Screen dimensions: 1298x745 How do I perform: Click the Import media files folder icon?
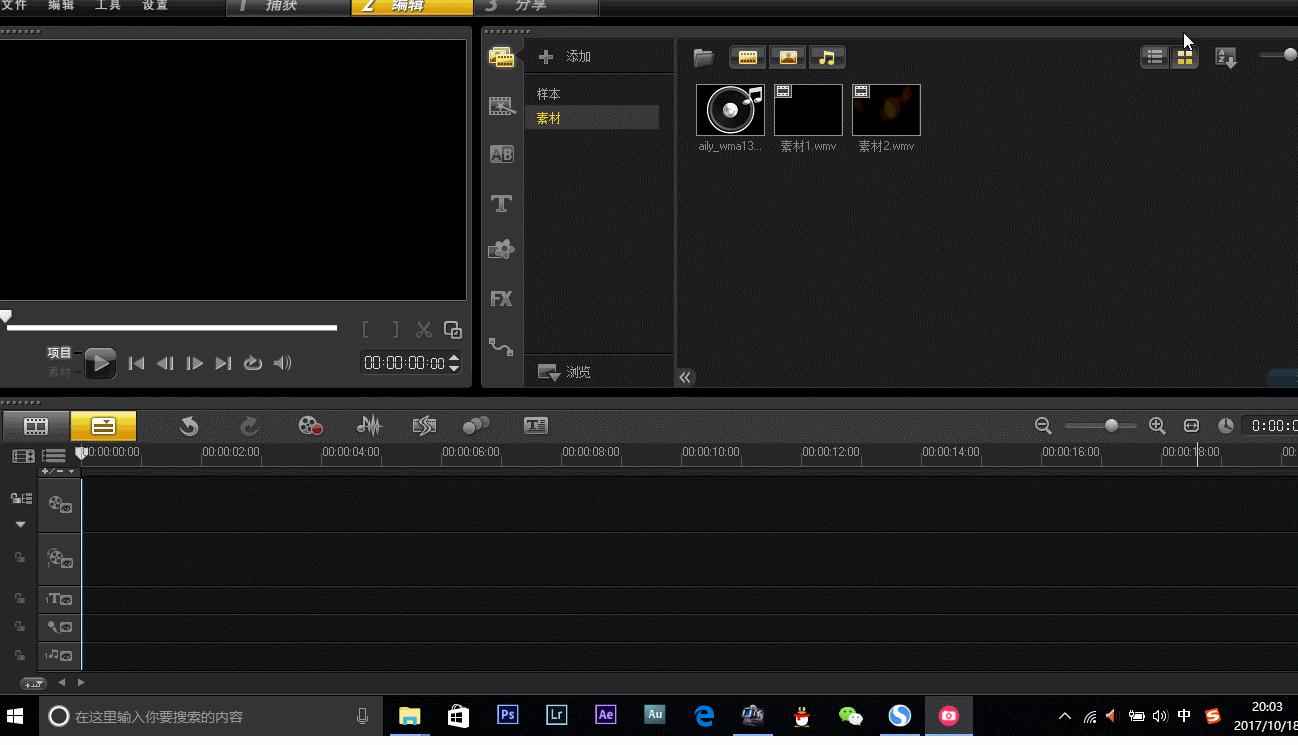tap(704, 58)
